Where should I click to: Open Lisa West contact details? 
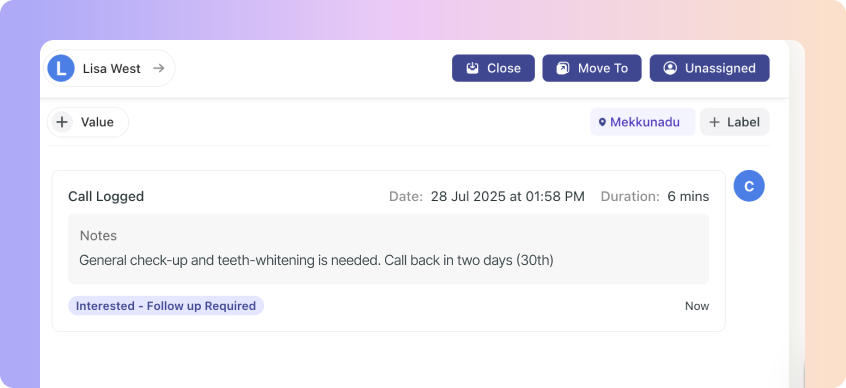pos(110,69)
